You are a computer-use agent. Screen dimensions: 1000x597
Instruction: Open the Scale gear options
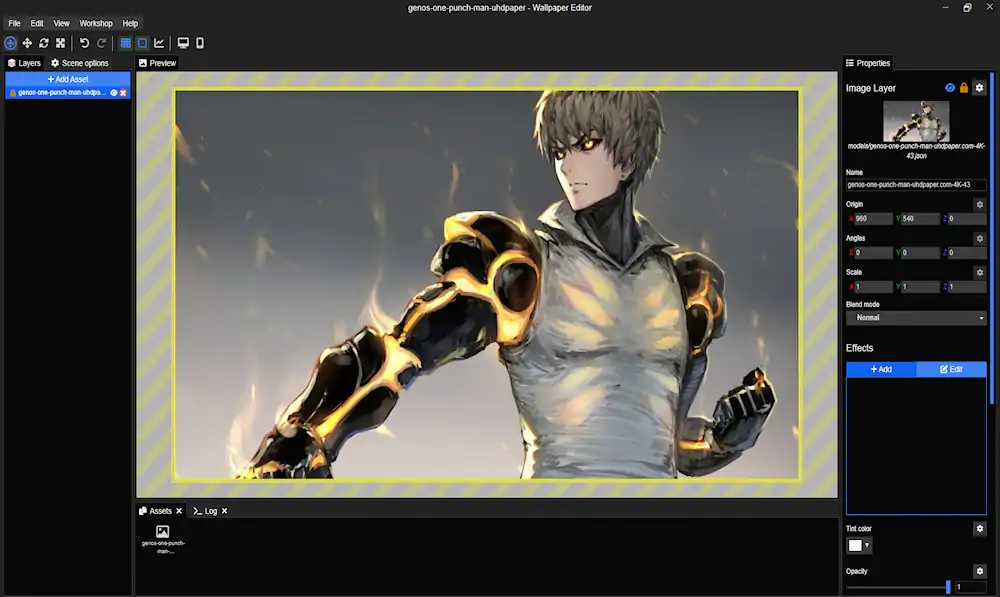[980, 272]
